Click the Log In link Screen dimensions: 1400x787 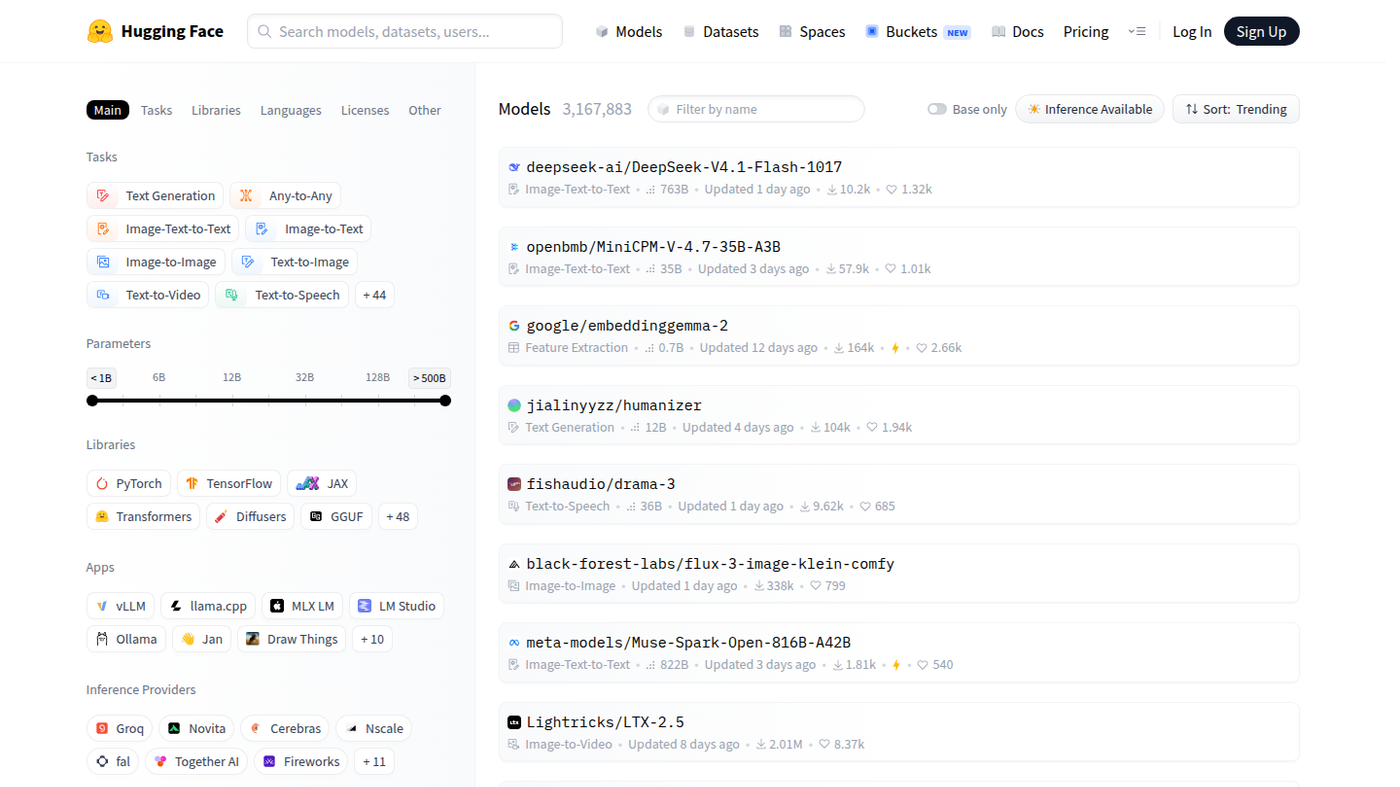[1192, 32]
